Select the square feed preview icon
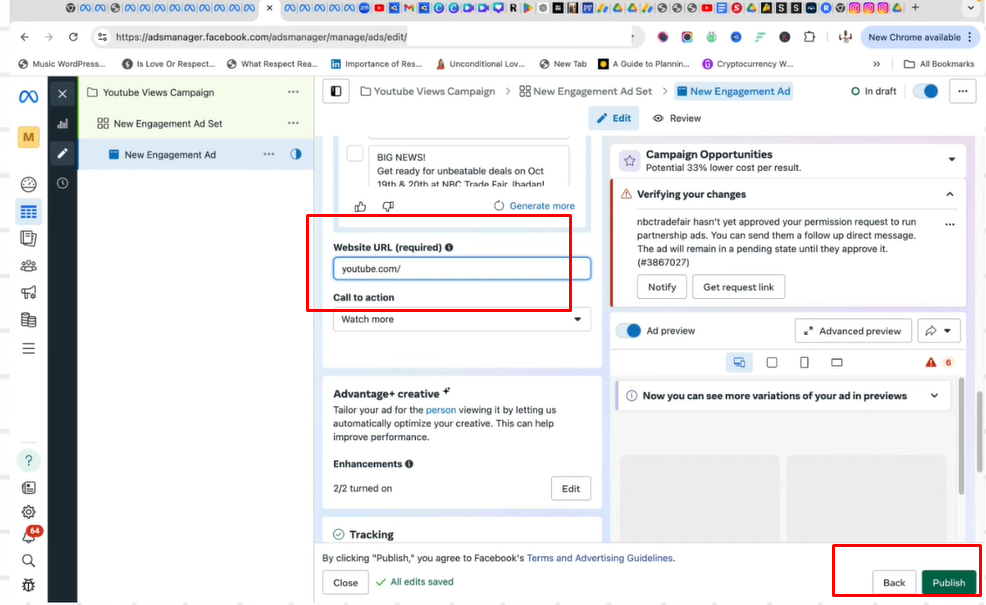Viewport: 986px width, 605px height. (x=772, y=362)
